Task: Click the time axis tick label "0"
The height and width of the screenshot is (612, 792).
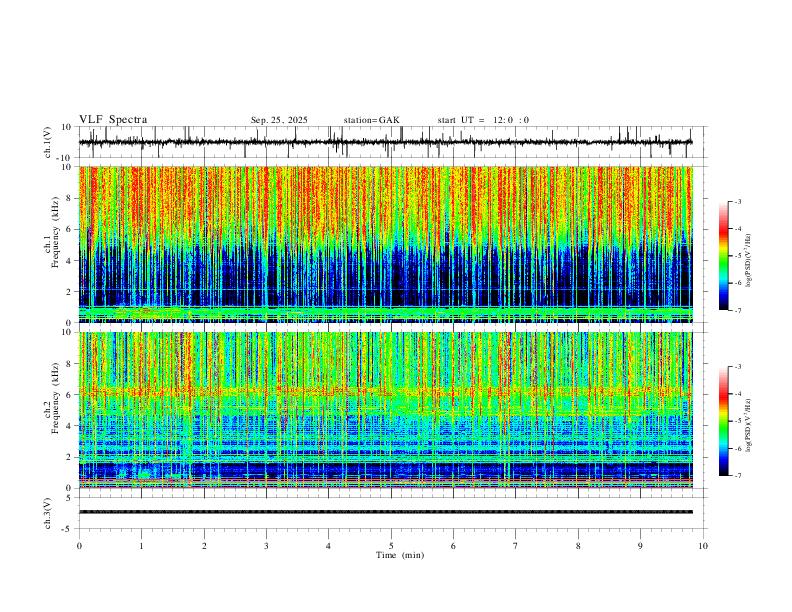Action: (x=79, y=546)
